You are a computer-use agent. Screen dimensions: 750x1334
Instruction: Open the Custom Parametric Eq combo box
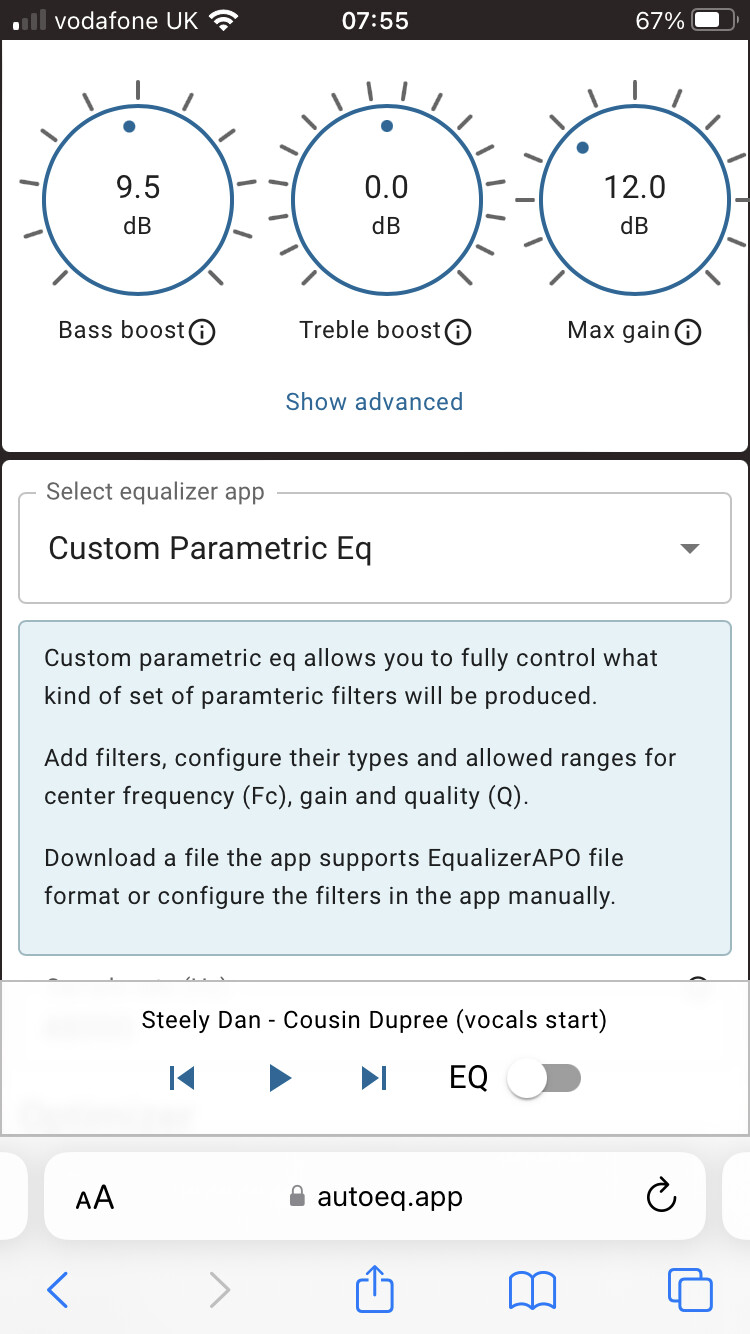(375, 548)
